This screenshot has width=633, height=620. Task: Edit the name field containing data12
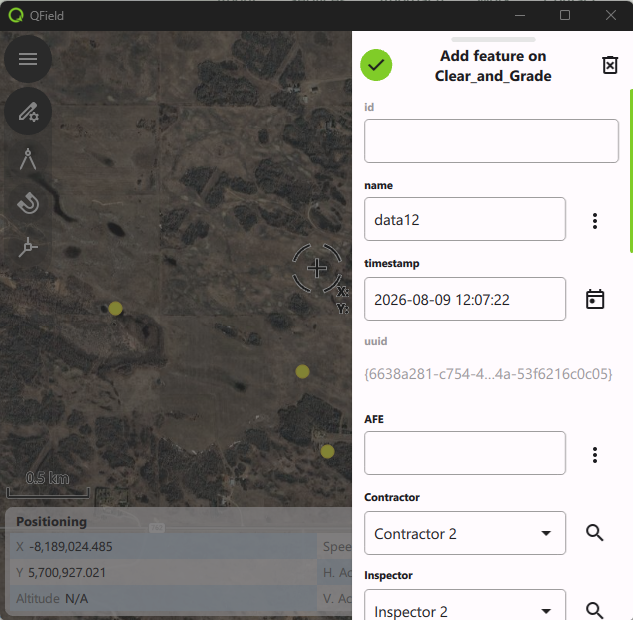465,219
